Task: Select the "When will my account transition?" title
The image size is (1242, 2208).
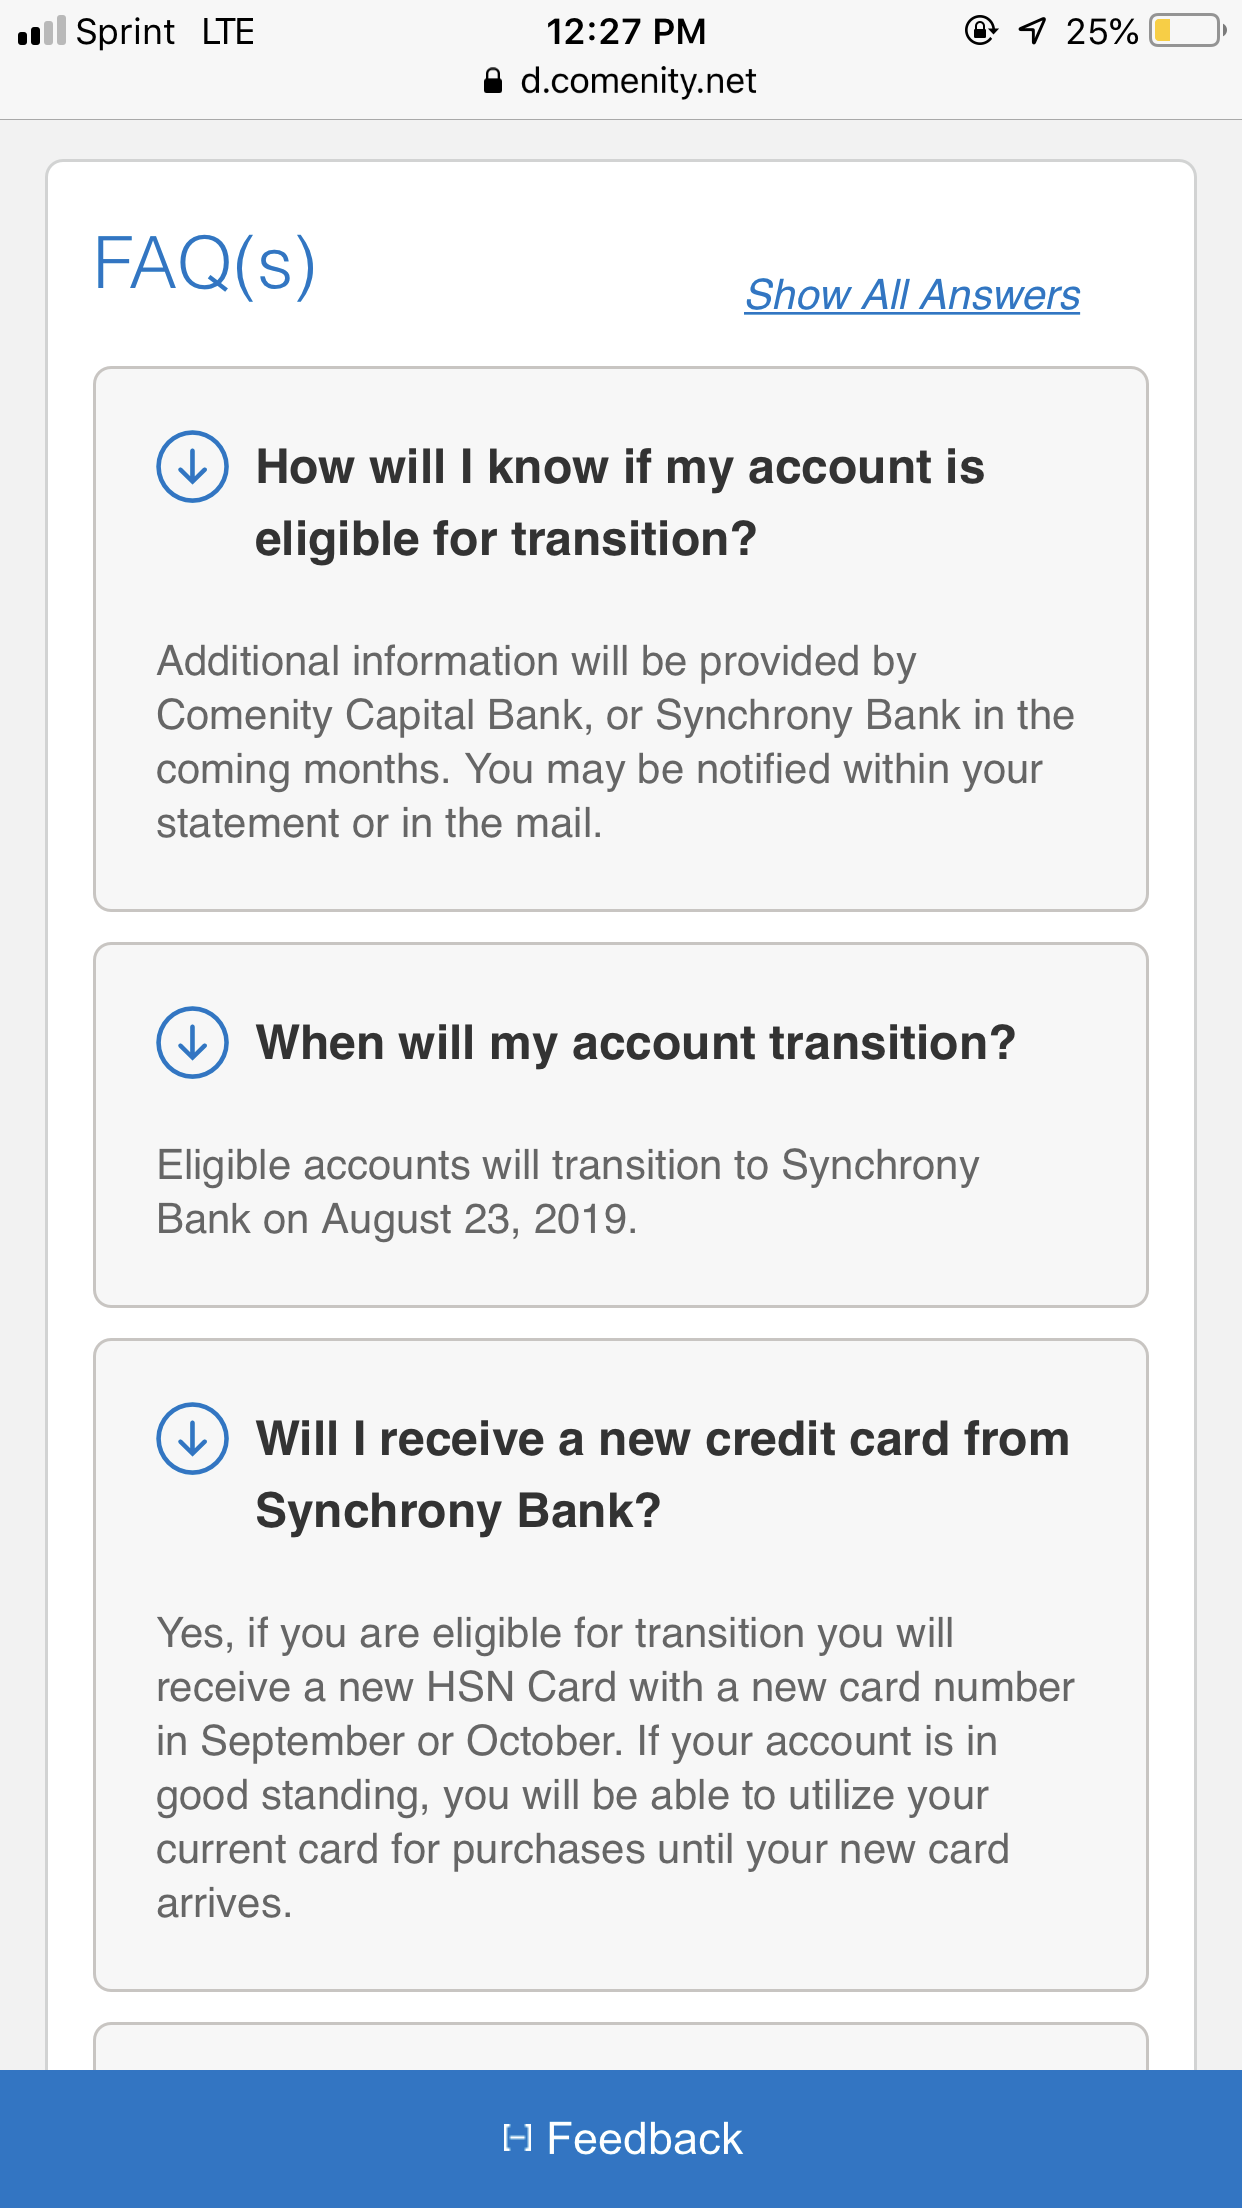Action: point(635,1042)
